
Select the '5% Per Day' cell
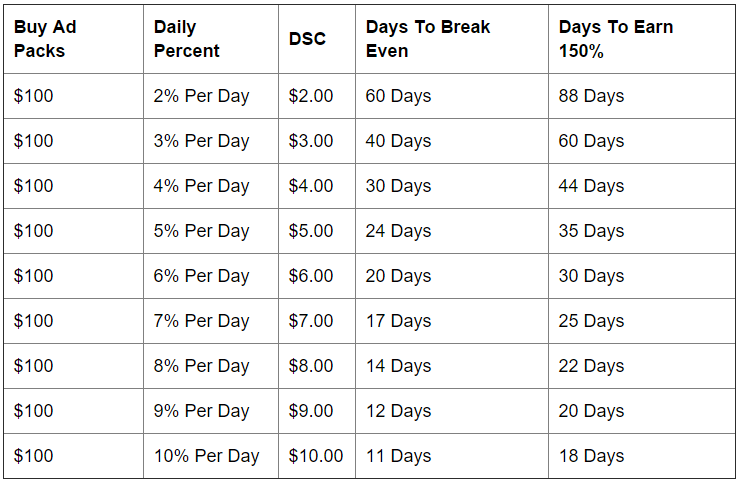[x=201, y=231]
